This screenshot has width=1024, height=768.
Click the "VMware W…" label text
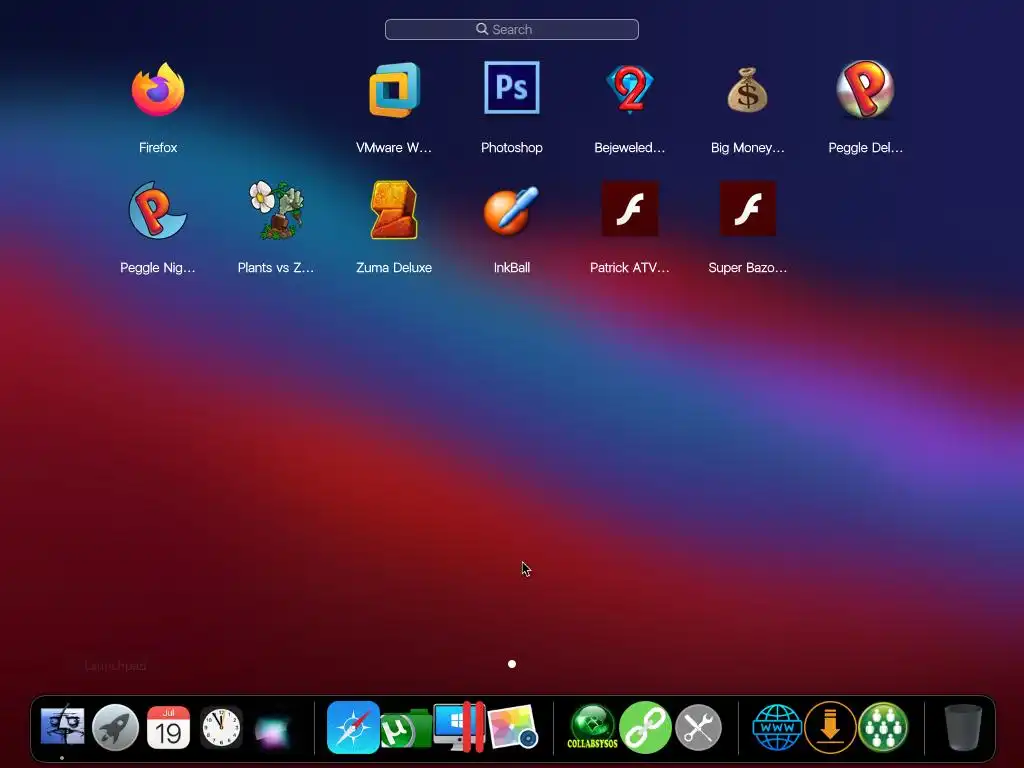(394, 148)
